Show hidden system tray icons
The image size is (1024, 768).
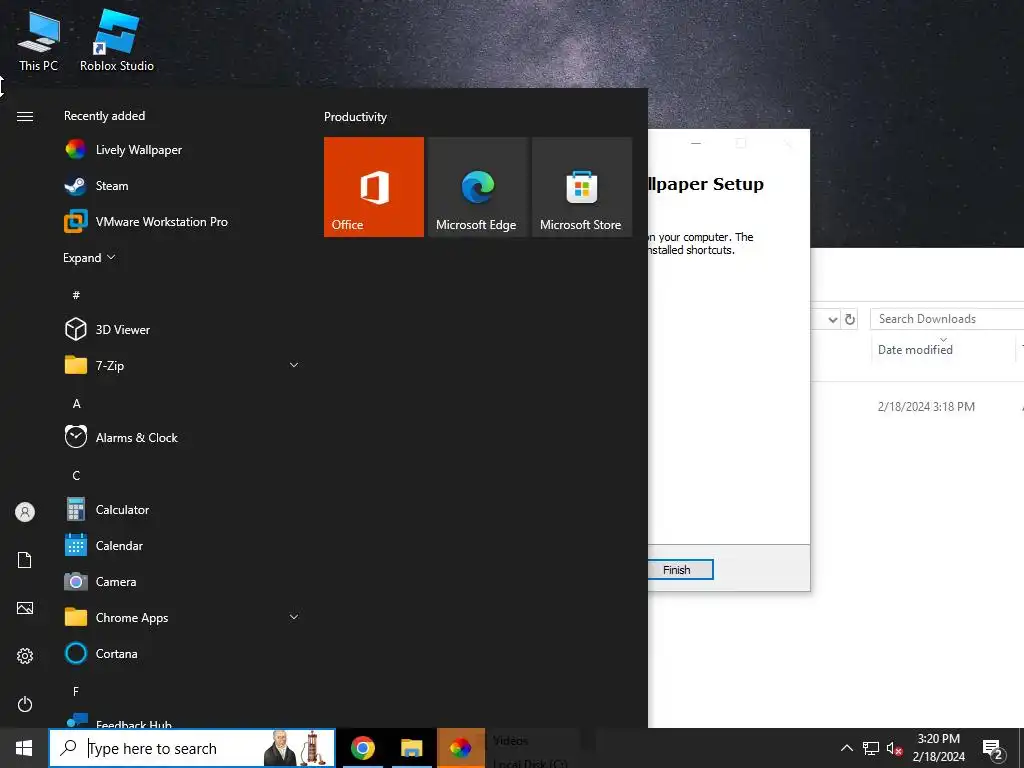pos(846,748)
